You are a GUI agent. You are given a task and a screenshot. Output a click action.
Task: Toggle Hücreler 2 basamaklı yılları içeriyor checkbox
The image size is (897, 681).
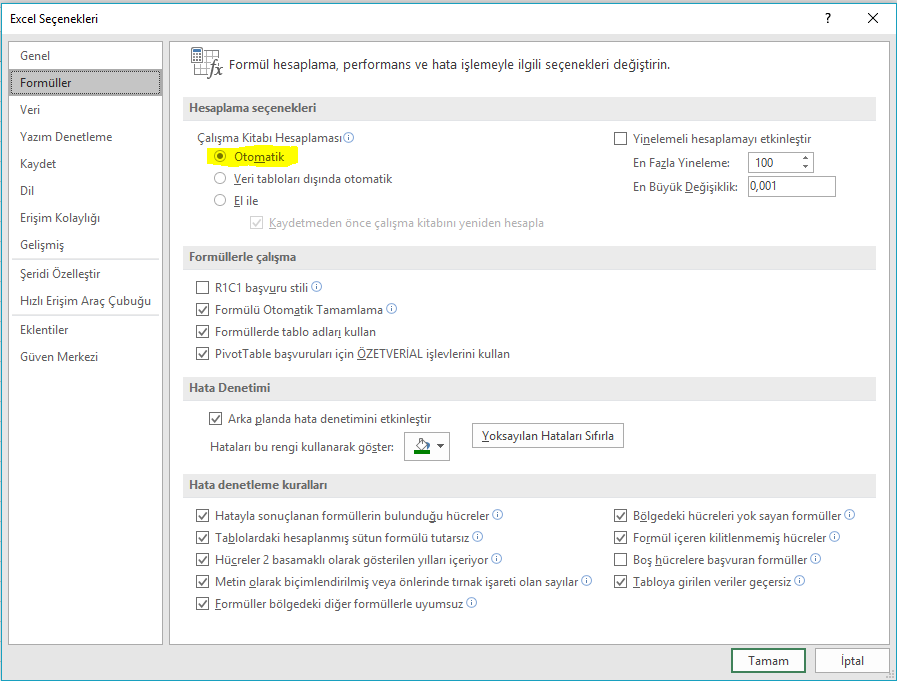point(203,559)
